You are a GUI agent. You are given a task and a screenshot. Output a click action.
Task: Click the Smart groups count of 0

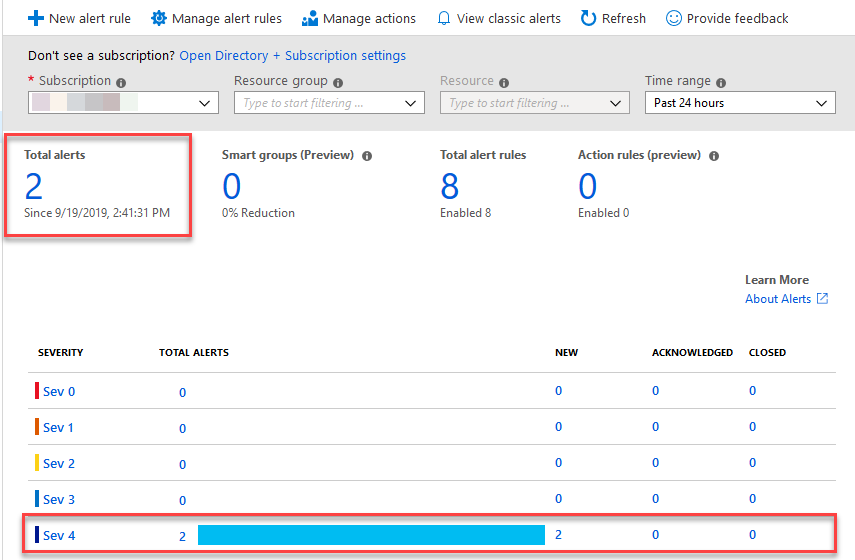tap(232, 187)
